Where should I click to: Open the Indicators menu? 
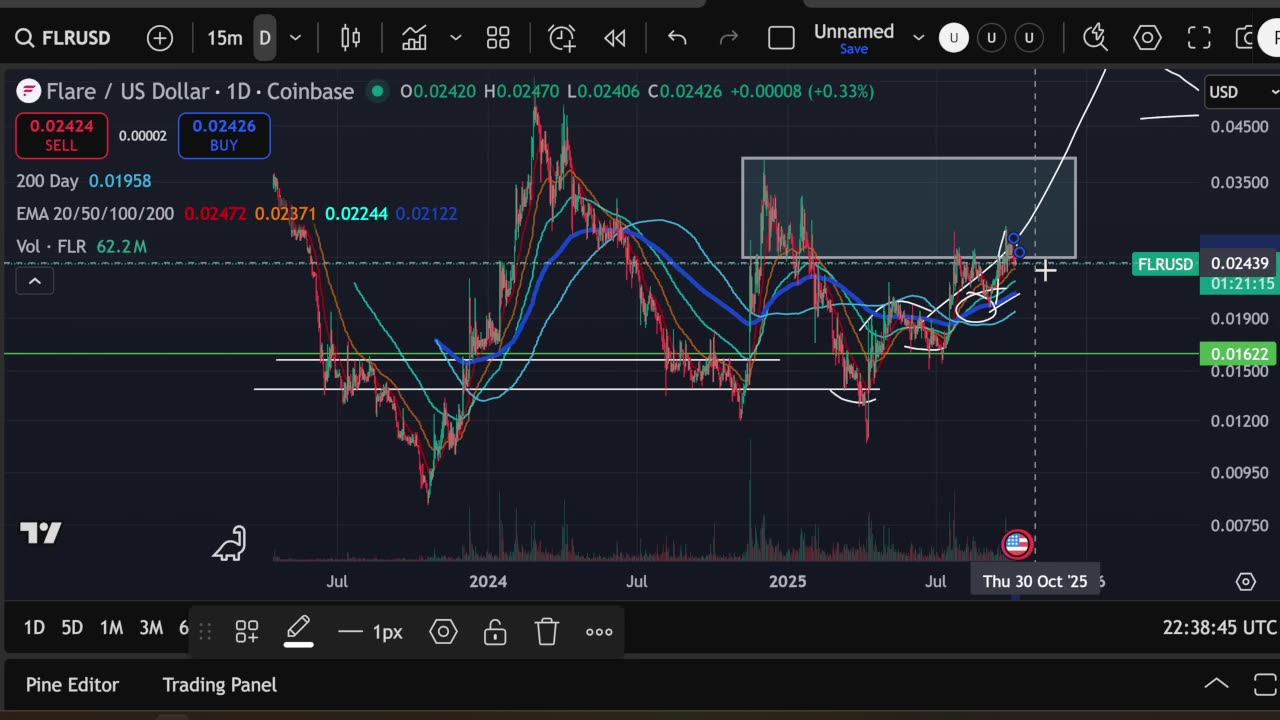tap(414, 38)
